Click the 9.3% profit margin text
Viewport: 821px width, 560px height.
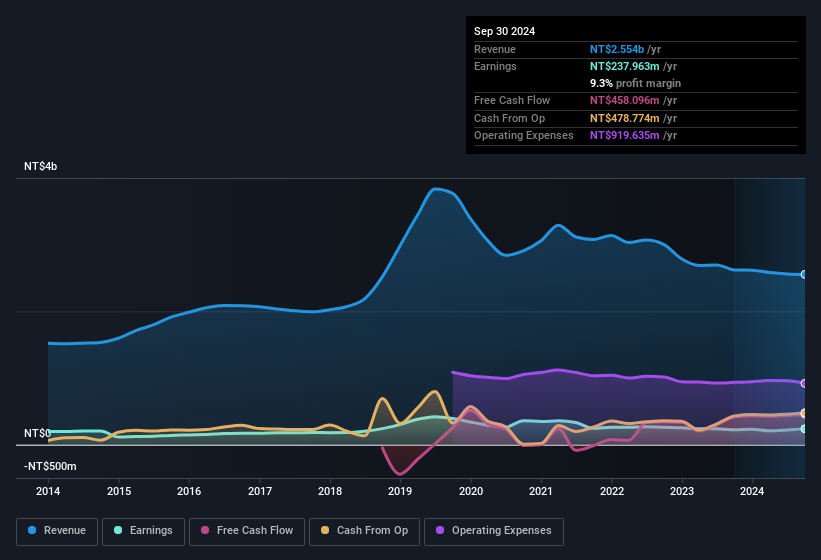click(x=636, y=83)
